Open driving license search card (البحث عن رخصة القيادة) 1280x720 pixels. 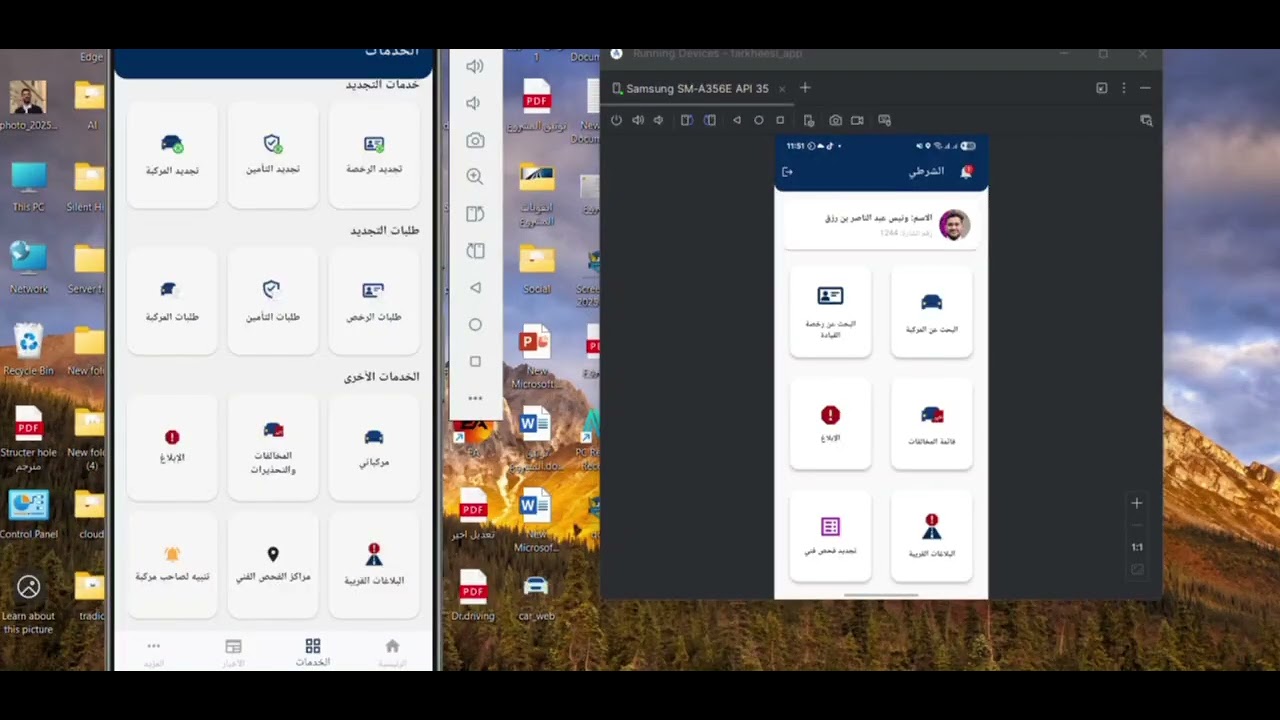[x=830, y=311]
